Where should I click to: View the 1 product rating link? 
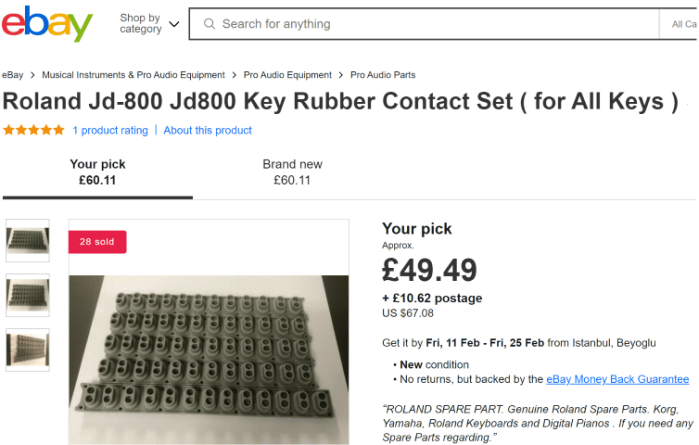(110, 130)
